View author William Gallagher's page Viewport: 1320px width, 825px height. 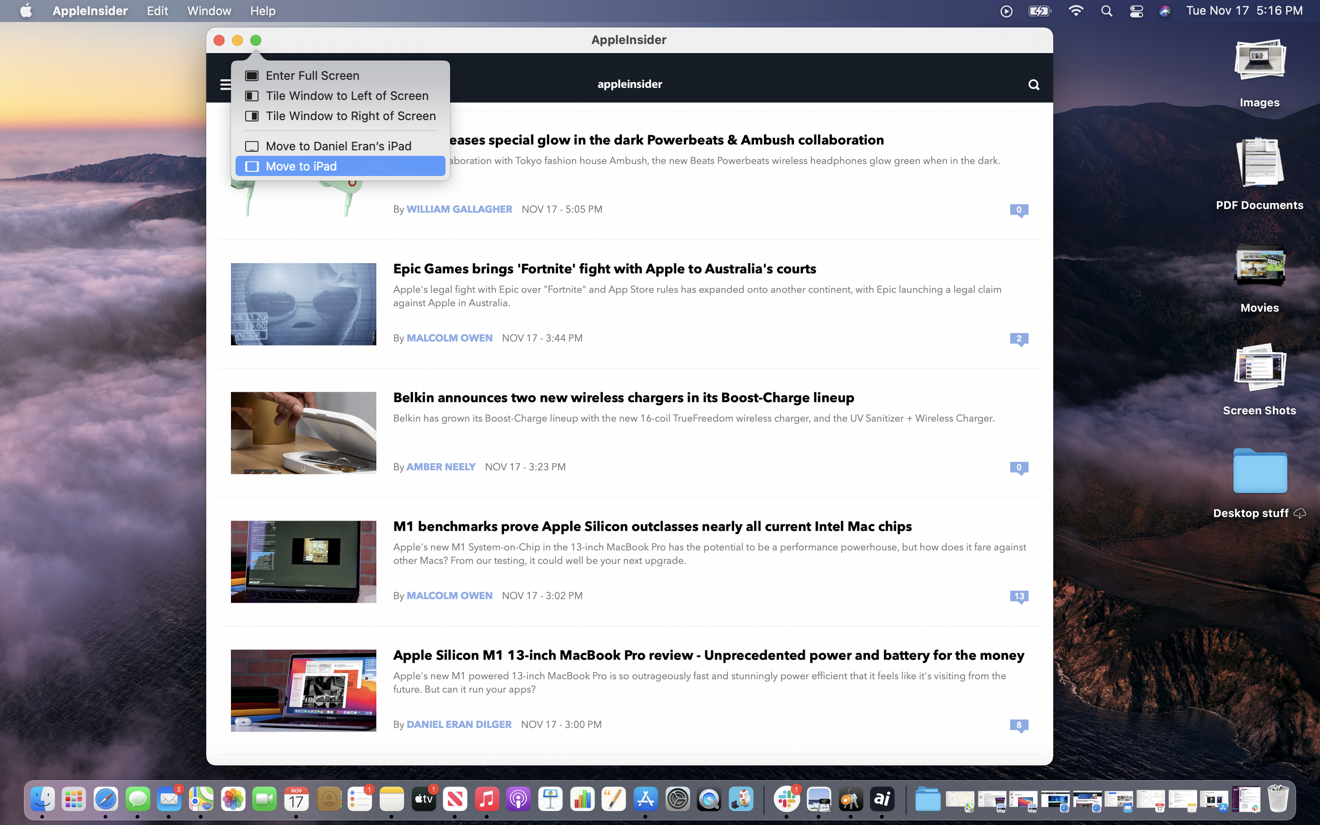coord(459,210)
